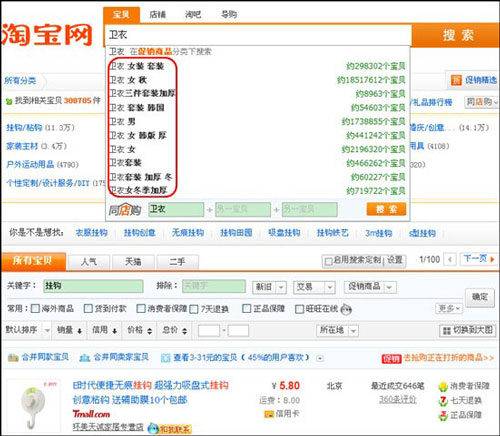Click the 信用卡 credit card icon
Image resolution: width=500 pixels, height=436 pixels.
tap(269, 414)
